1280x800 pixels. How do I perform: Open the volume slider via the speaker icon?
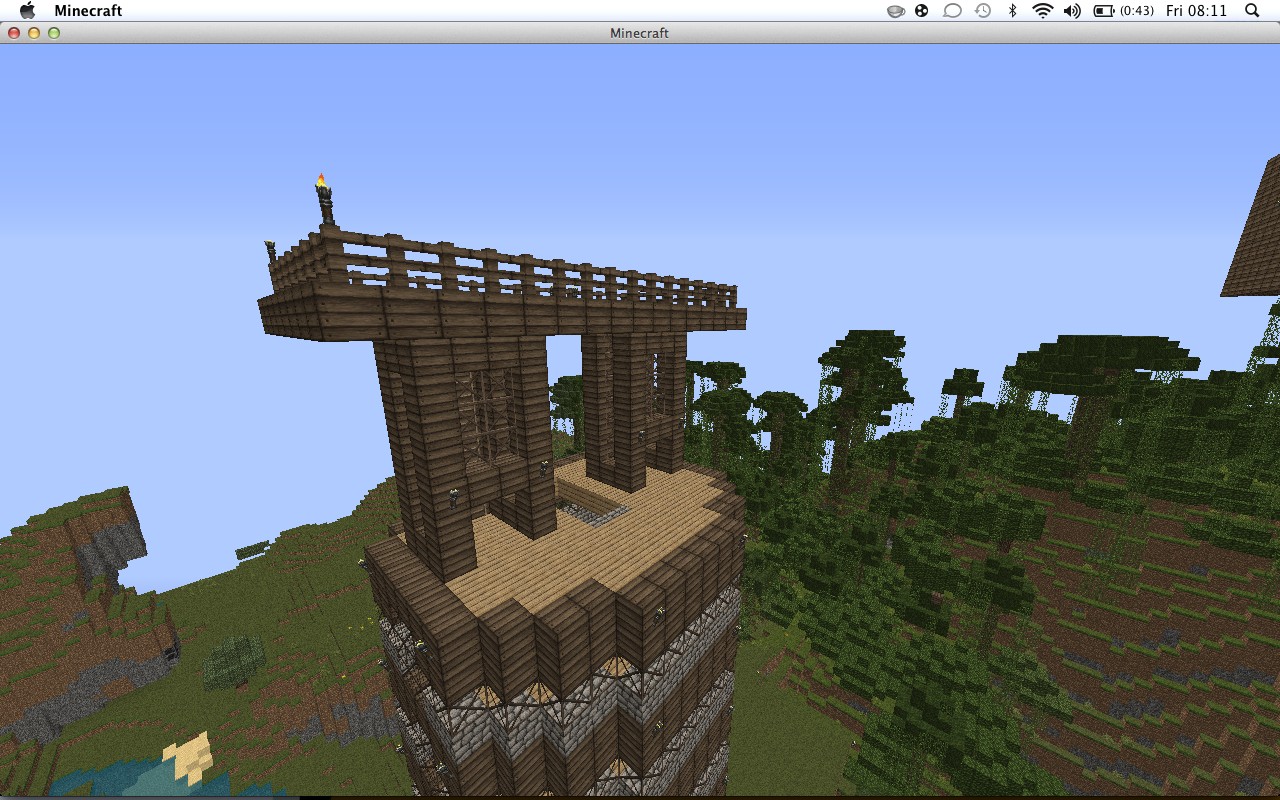(x=1073, y=11)
